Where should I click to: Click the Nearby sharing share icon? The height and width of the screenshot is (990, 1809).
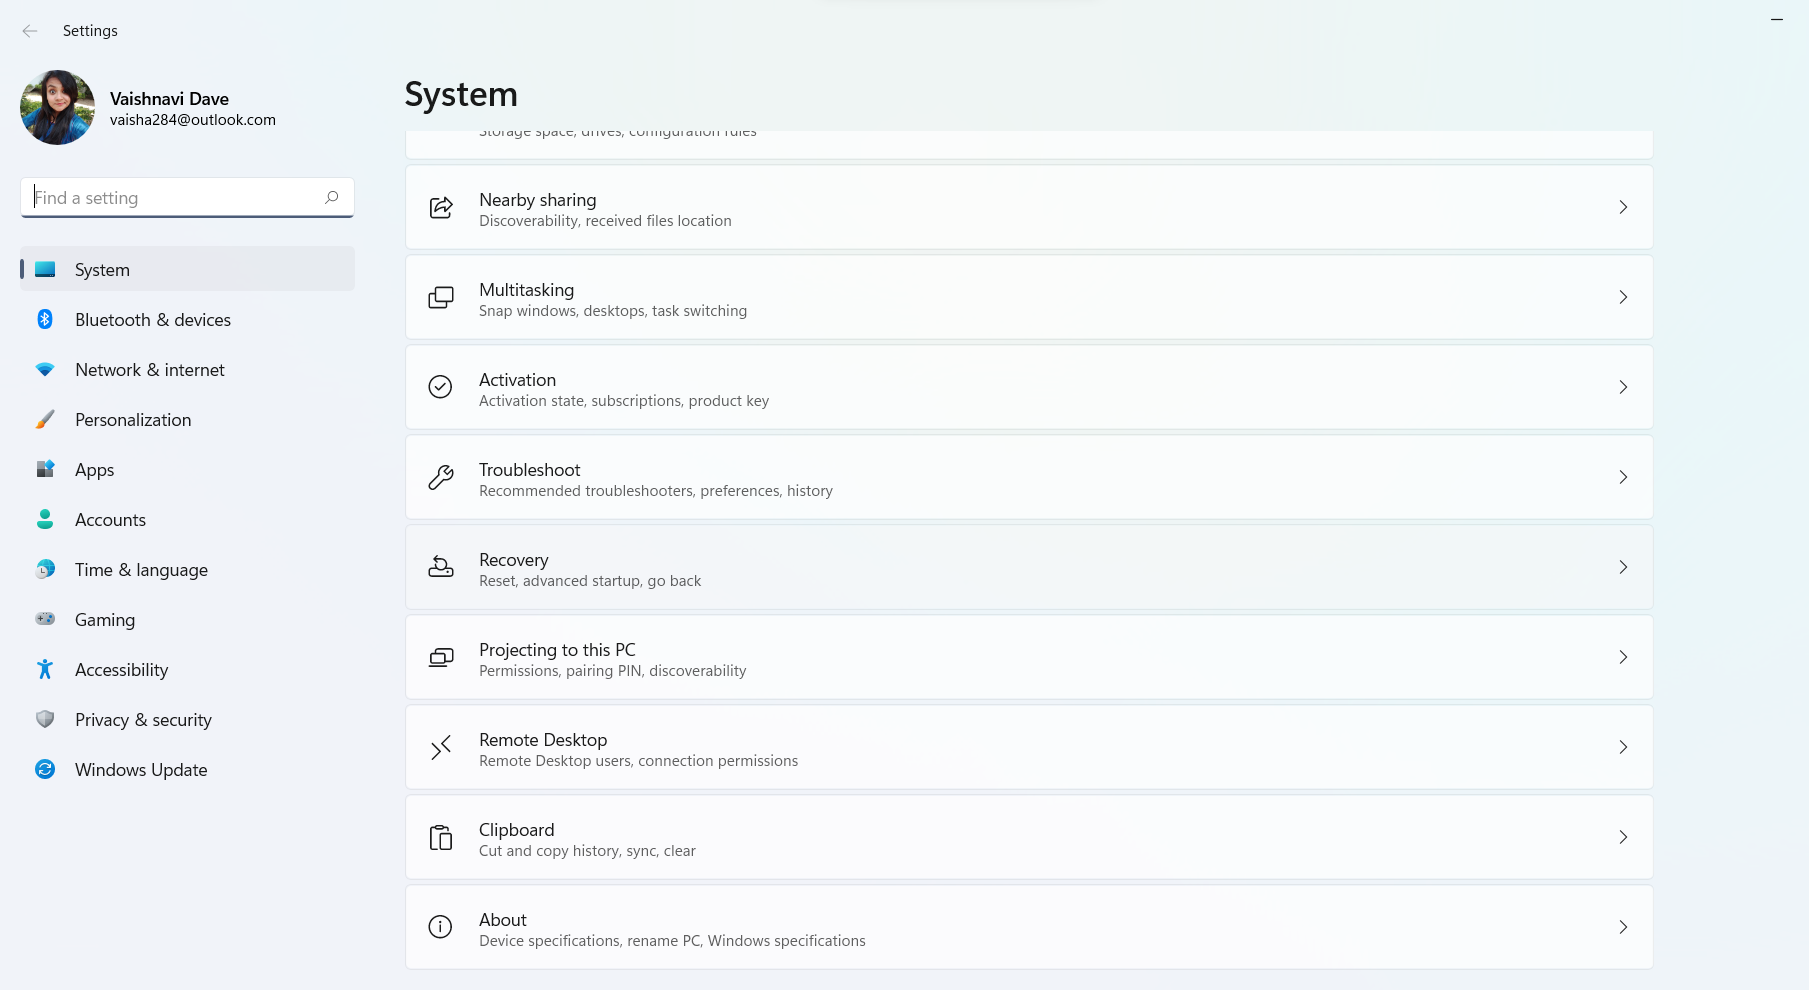tap(441, 207)
